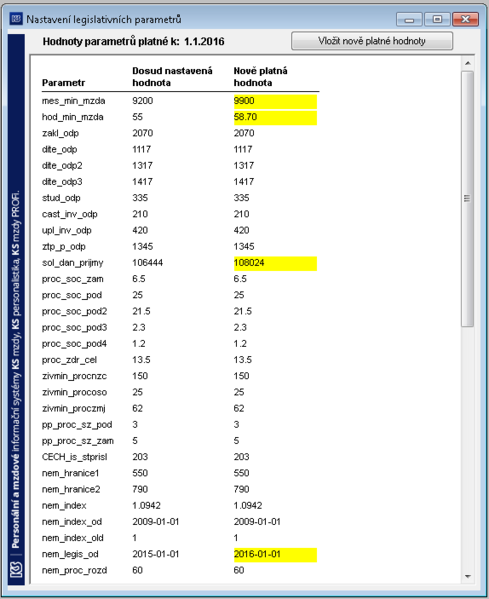Click the vertical scrollbar thumb
This screenshot has height=599, width=489.
tap(467, 199)
